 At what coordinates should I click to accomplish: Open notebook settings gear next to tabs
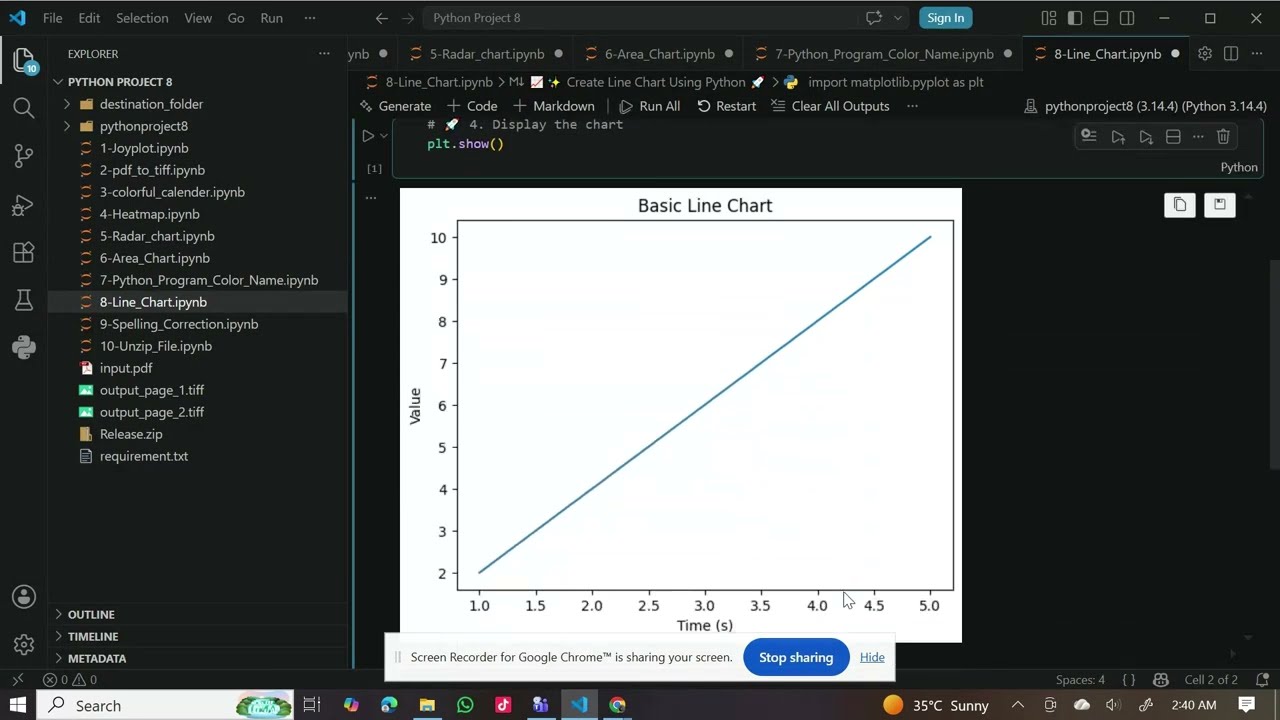coord(1205,54)
